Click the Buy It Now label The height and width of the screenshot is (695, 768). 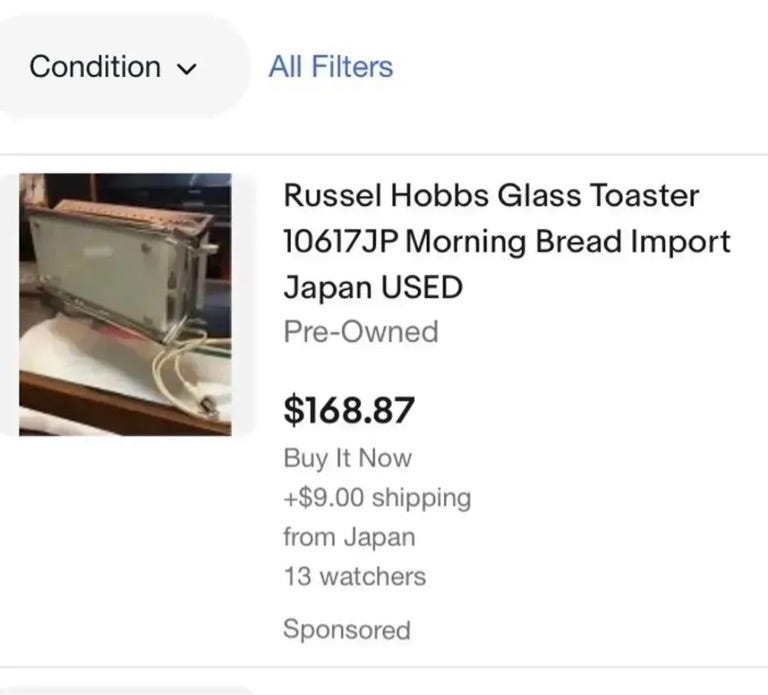tap(347, 458)
